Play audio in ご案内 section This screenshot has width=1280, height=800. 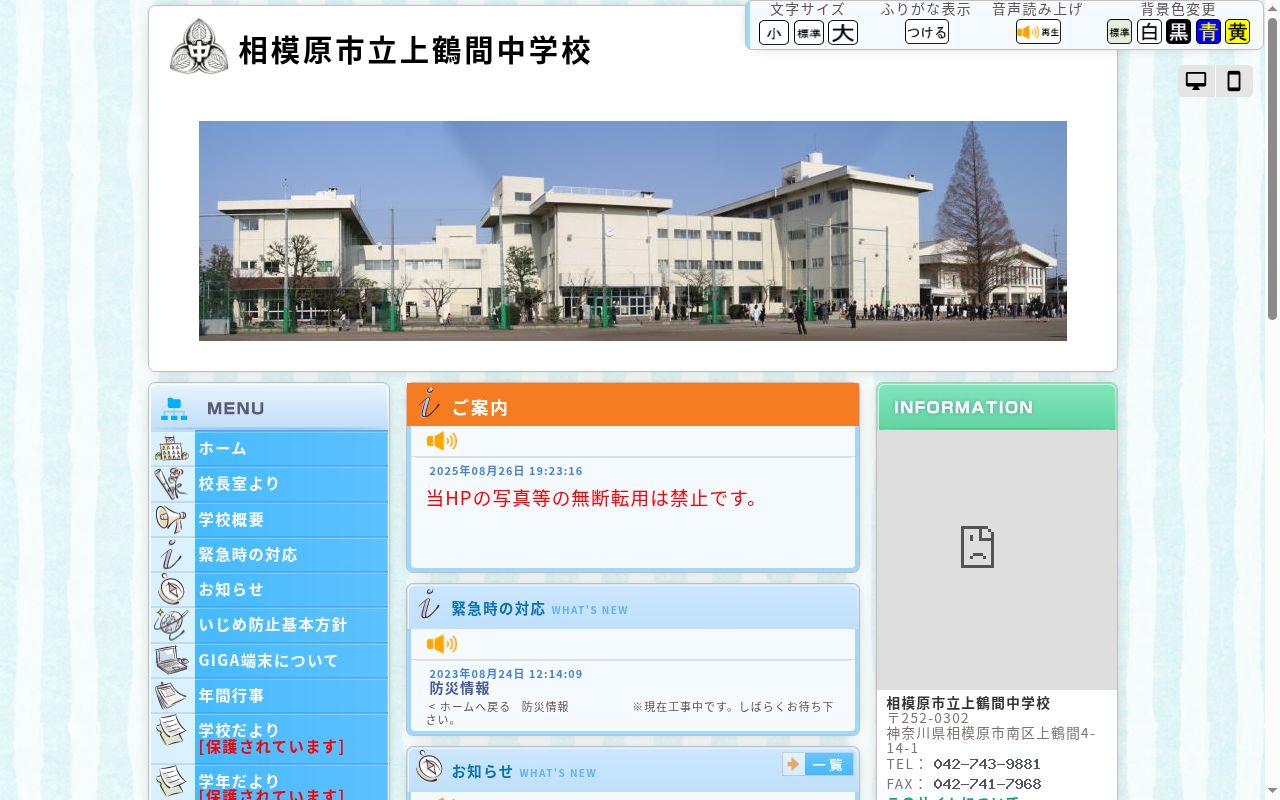pos(442,441)
